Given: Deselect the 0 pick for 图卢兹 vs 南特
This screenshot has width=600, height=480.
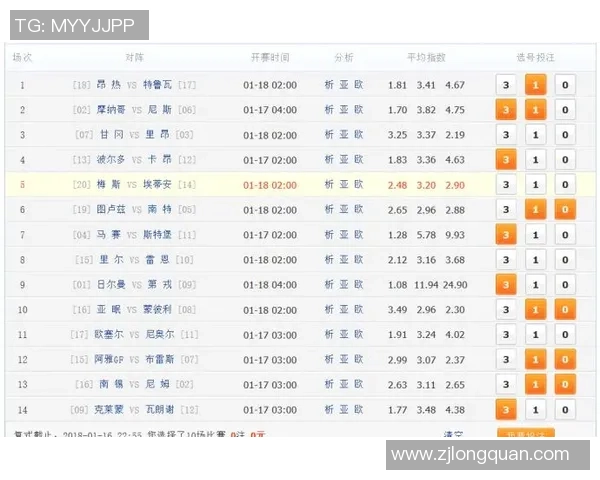Looking at the screenshot, I should click(x=565, y=209).
